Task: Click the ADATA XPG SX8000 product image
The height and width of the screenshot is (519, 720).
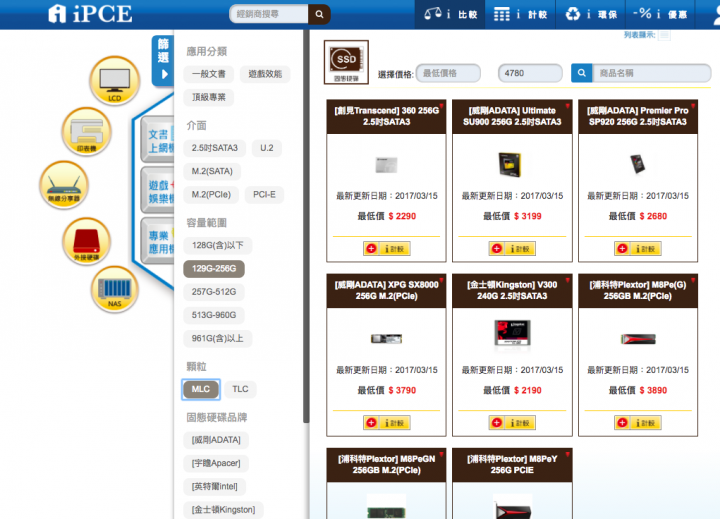Action: point(386,339)
